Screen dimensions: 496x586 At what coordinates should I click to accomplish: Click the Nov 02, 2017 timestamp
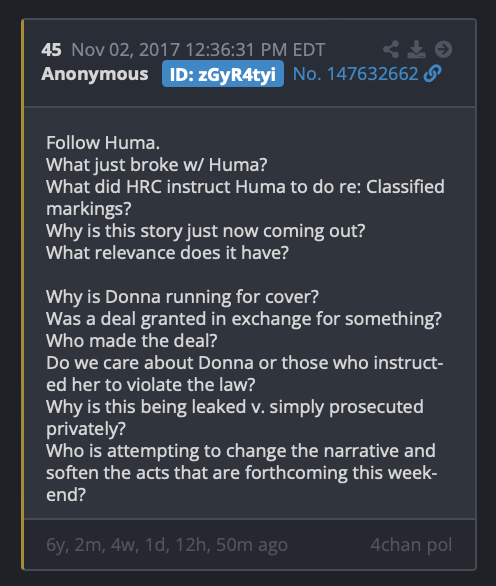pos(198,50)
